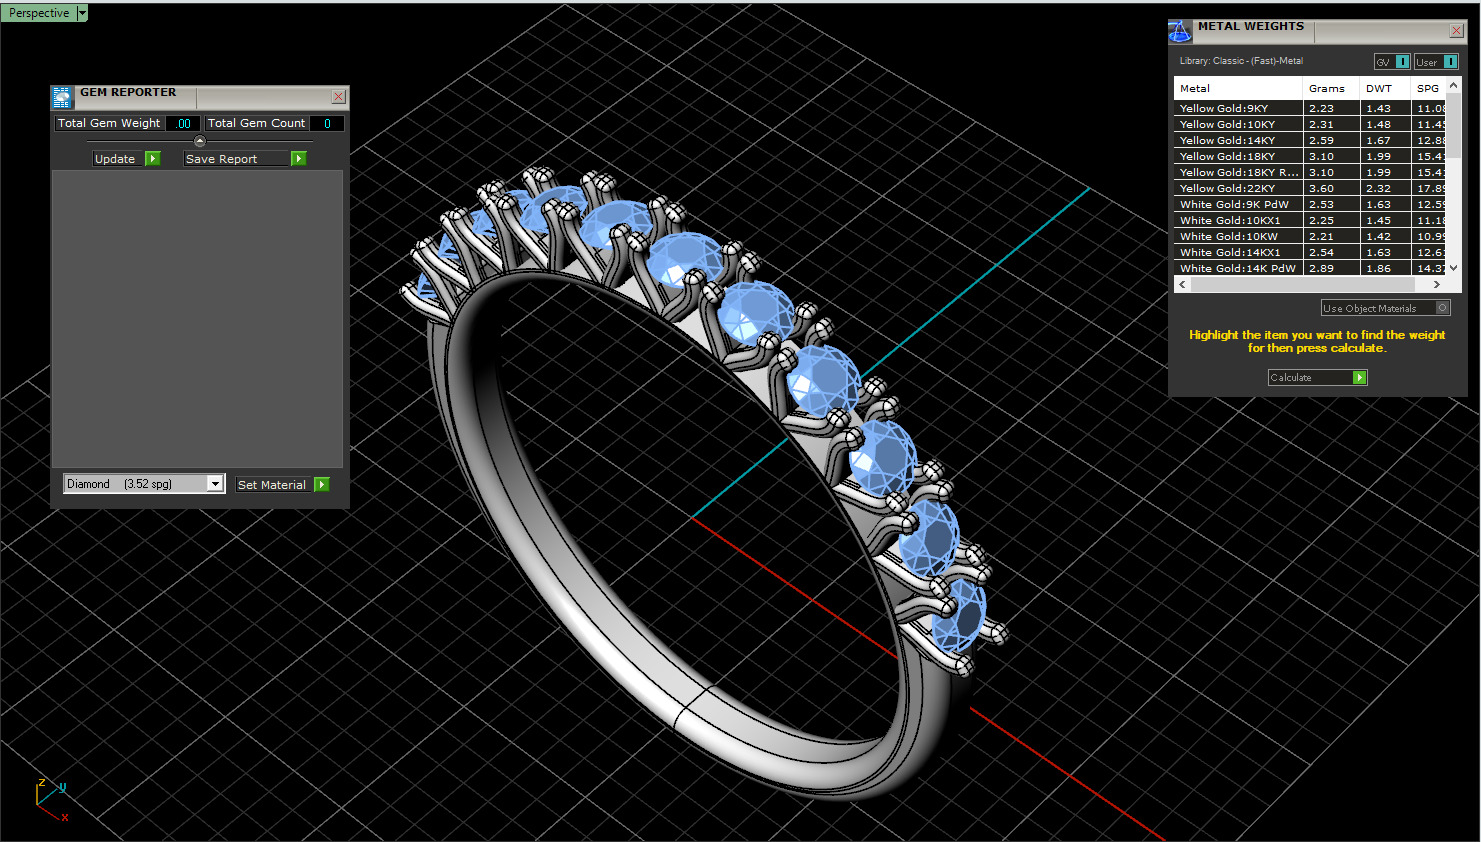Select the White Gold:14KX1 row
The image size is (1481, 842).
pyautogui.click(x=1309, y=252)
